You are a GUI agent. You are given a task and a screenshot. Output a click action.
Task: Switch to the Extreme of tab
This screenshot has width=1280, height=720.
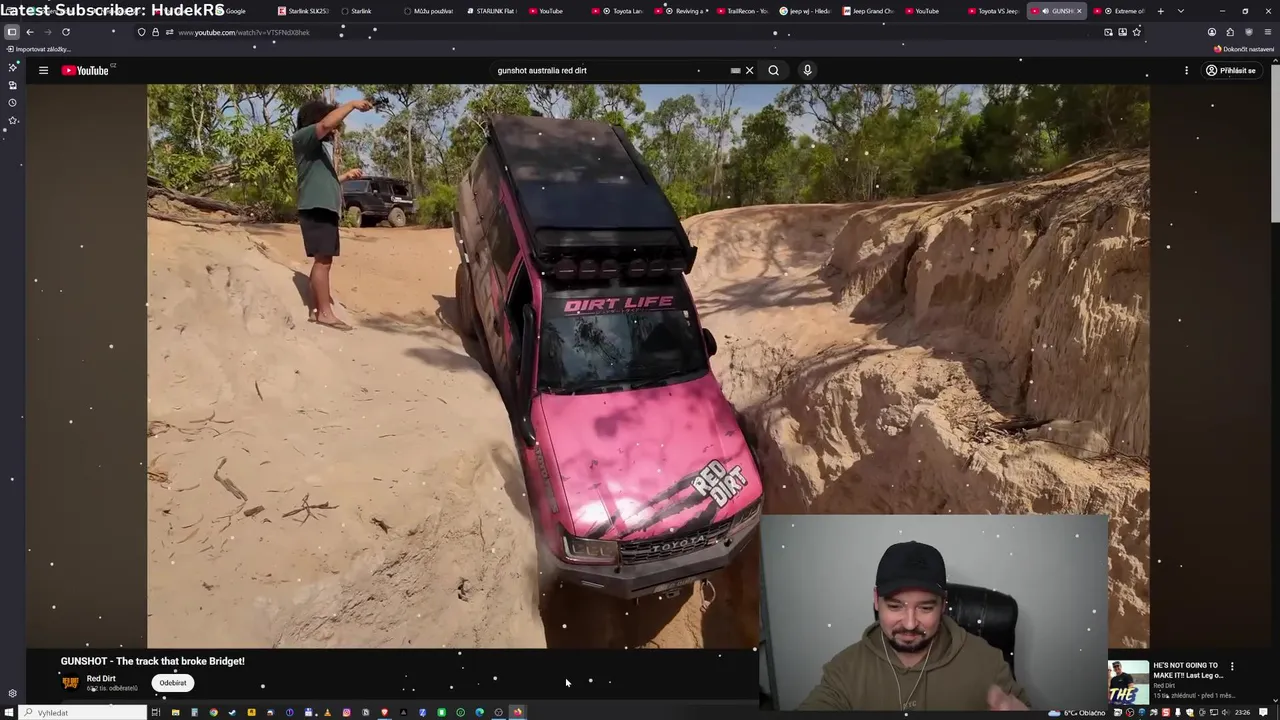tap(1120, 11)
